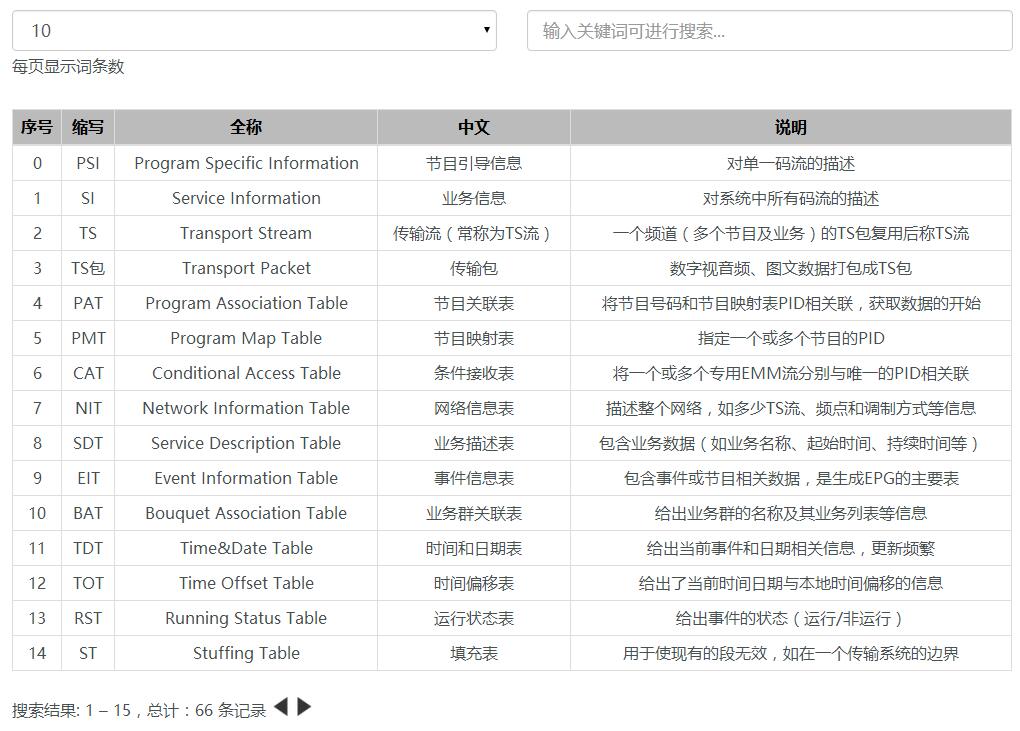The width and height of the screenshot is (1020, 731).
Task: Click the previous page arrow icon
Action: [x=281, y=707]
